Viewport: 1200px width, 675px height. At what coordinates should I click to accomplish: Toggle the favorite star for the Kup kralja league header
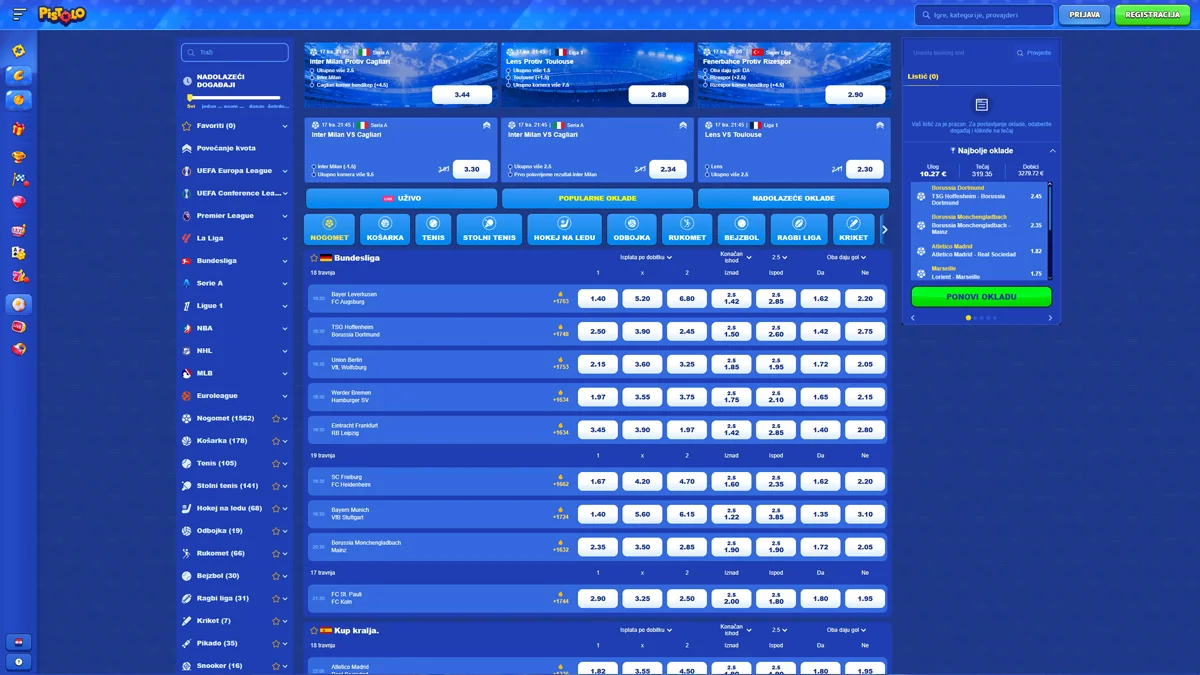pos(314,631)
